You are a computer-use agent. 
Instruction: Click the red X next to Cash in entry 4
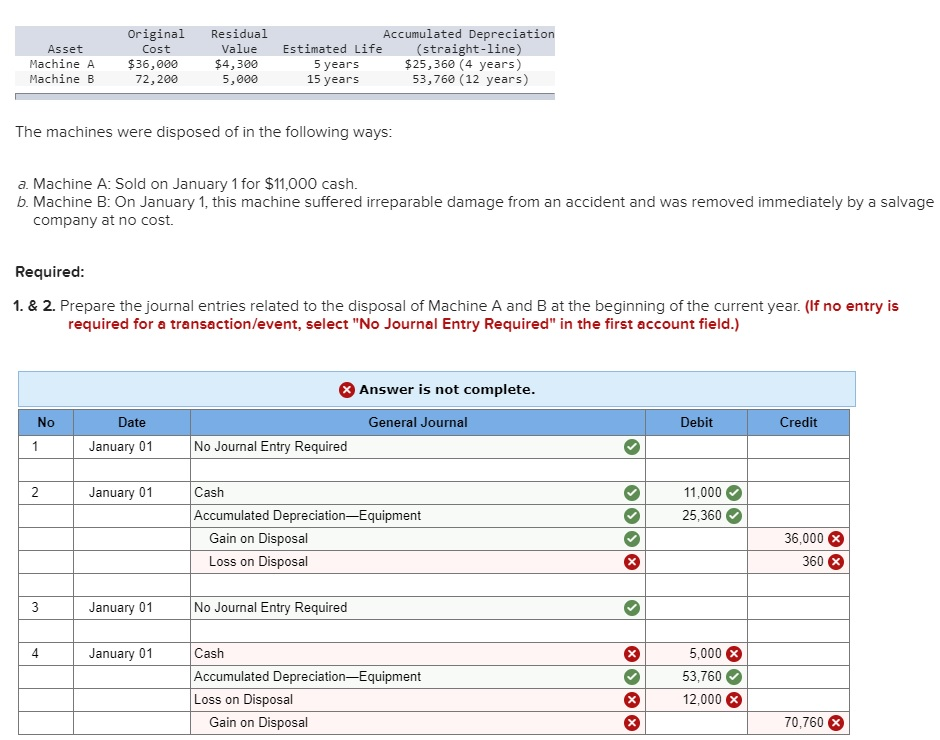pyautogui.click(x=631, y=653)
